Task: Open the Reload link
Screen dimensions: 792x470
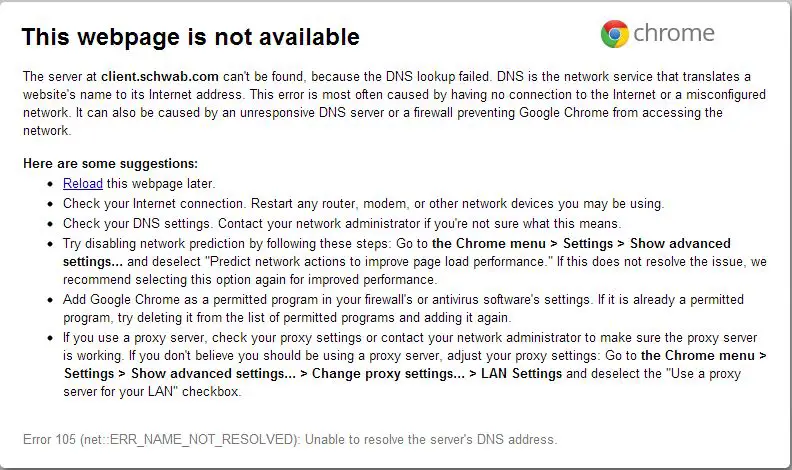Action: 83,183
